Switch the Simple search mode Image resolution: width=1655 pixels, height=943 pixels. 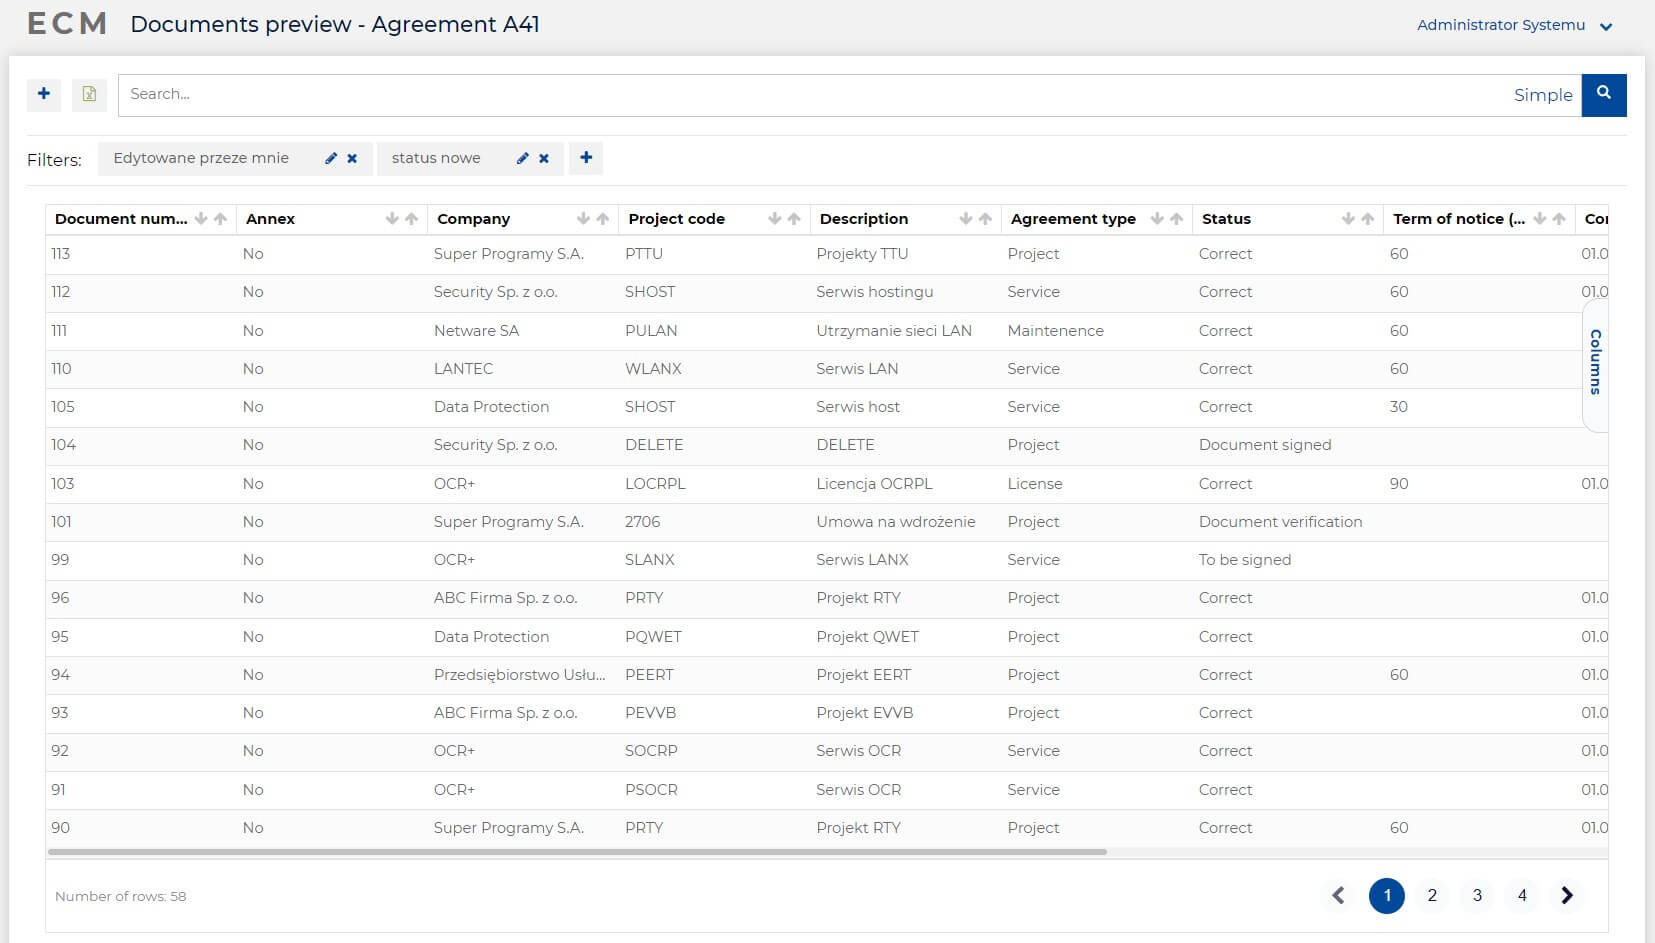pyautogui.click(x=1543, y=95)
